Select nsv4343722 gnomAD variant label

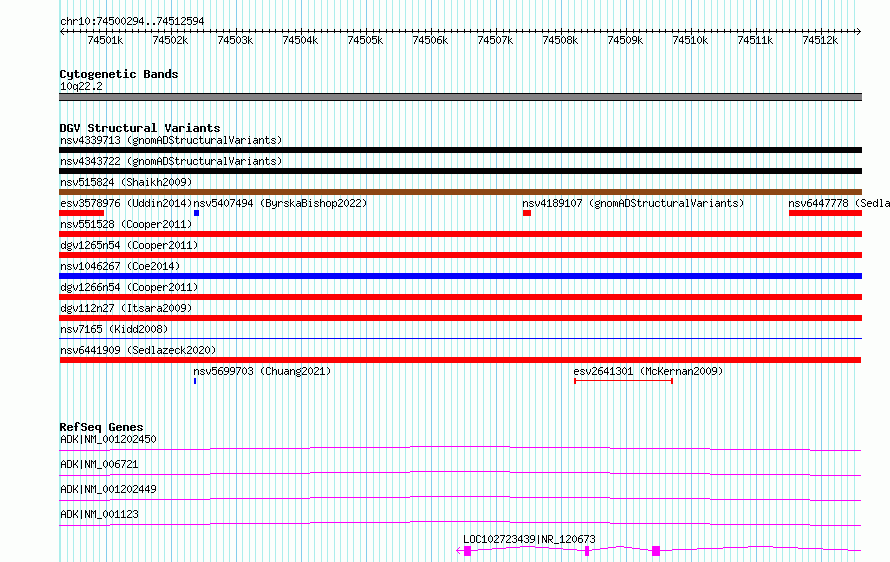(x=171, y=161)
